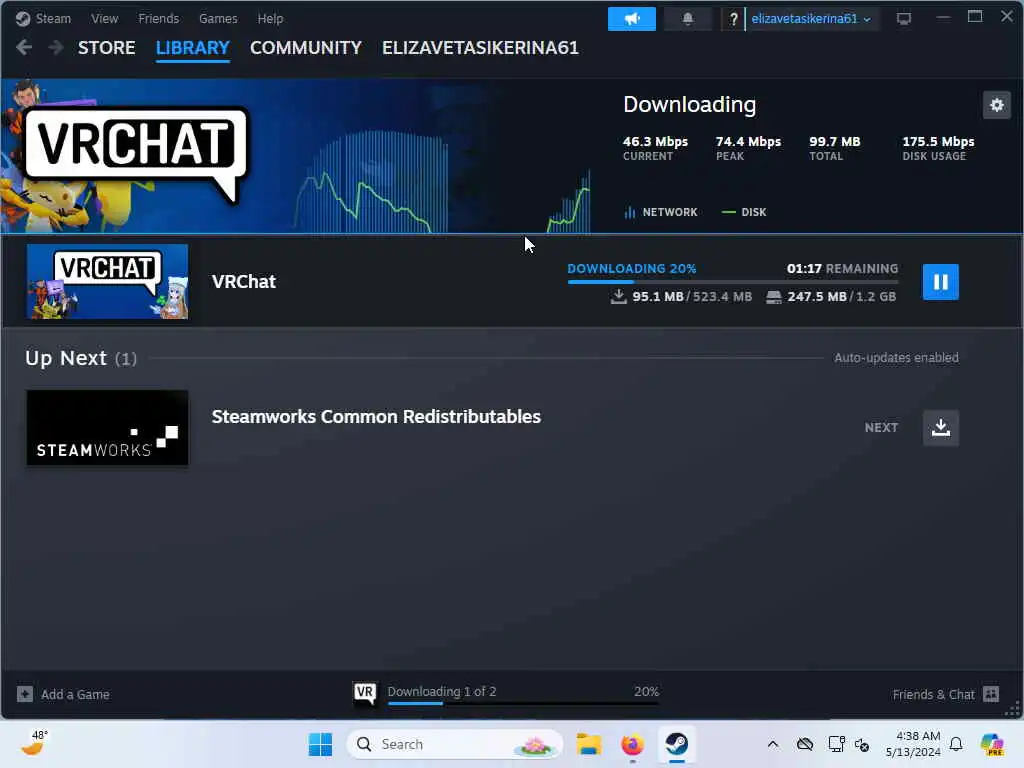Open the Friends & Chat grid icon
Image resolution: width=1024 pixels, height=768 pixels.
991,694
